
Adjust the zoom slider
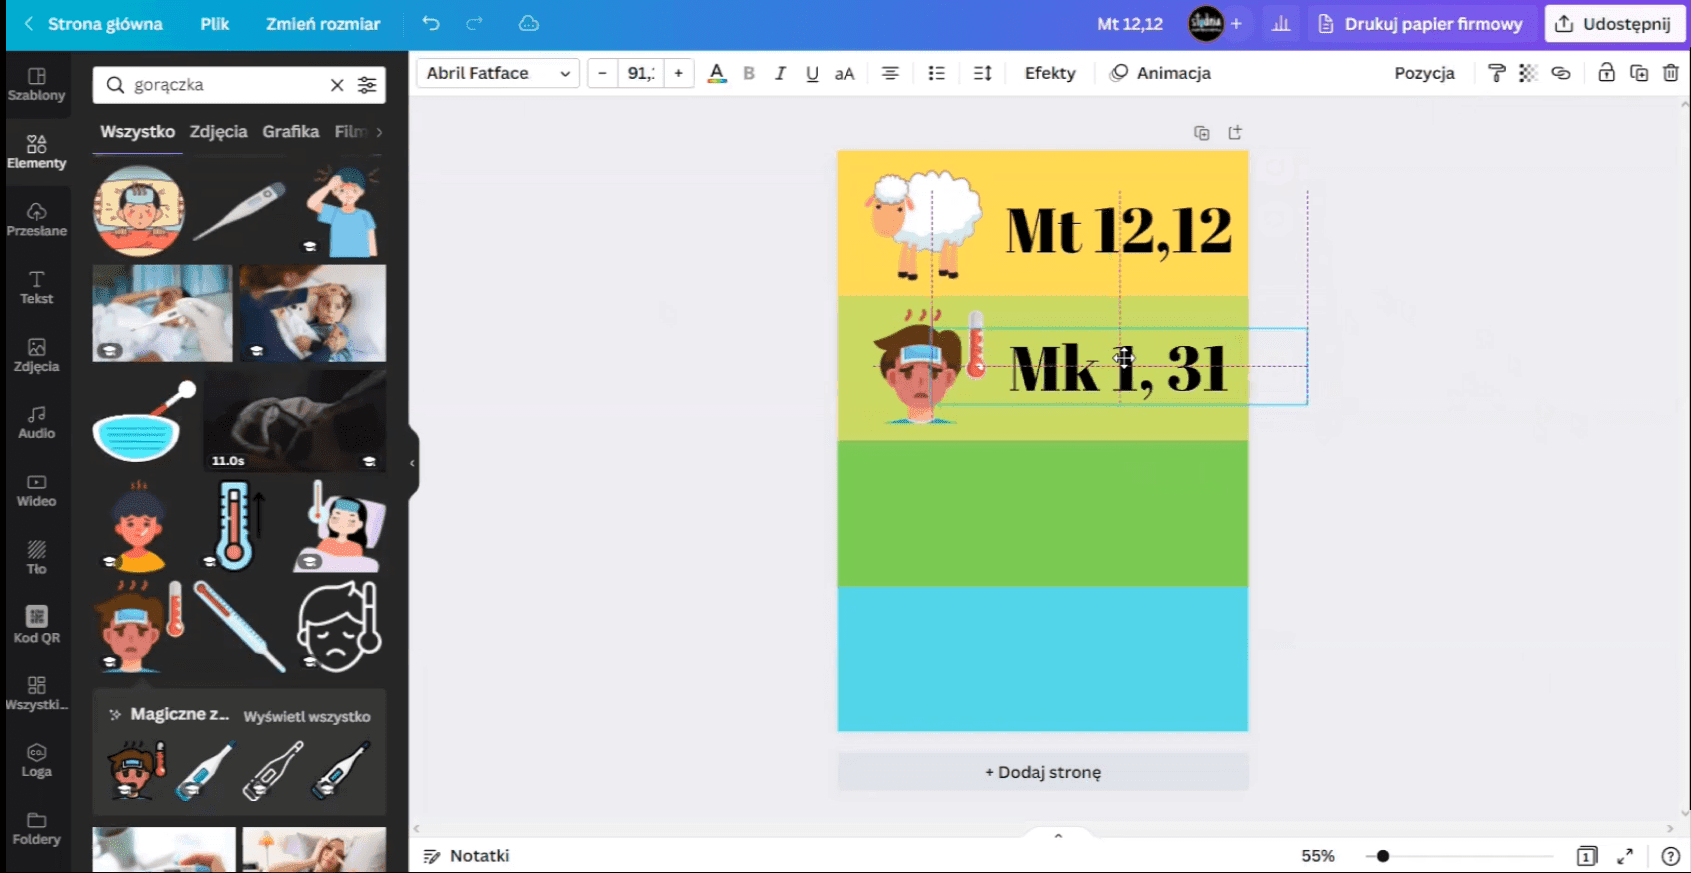point(1383,856)
